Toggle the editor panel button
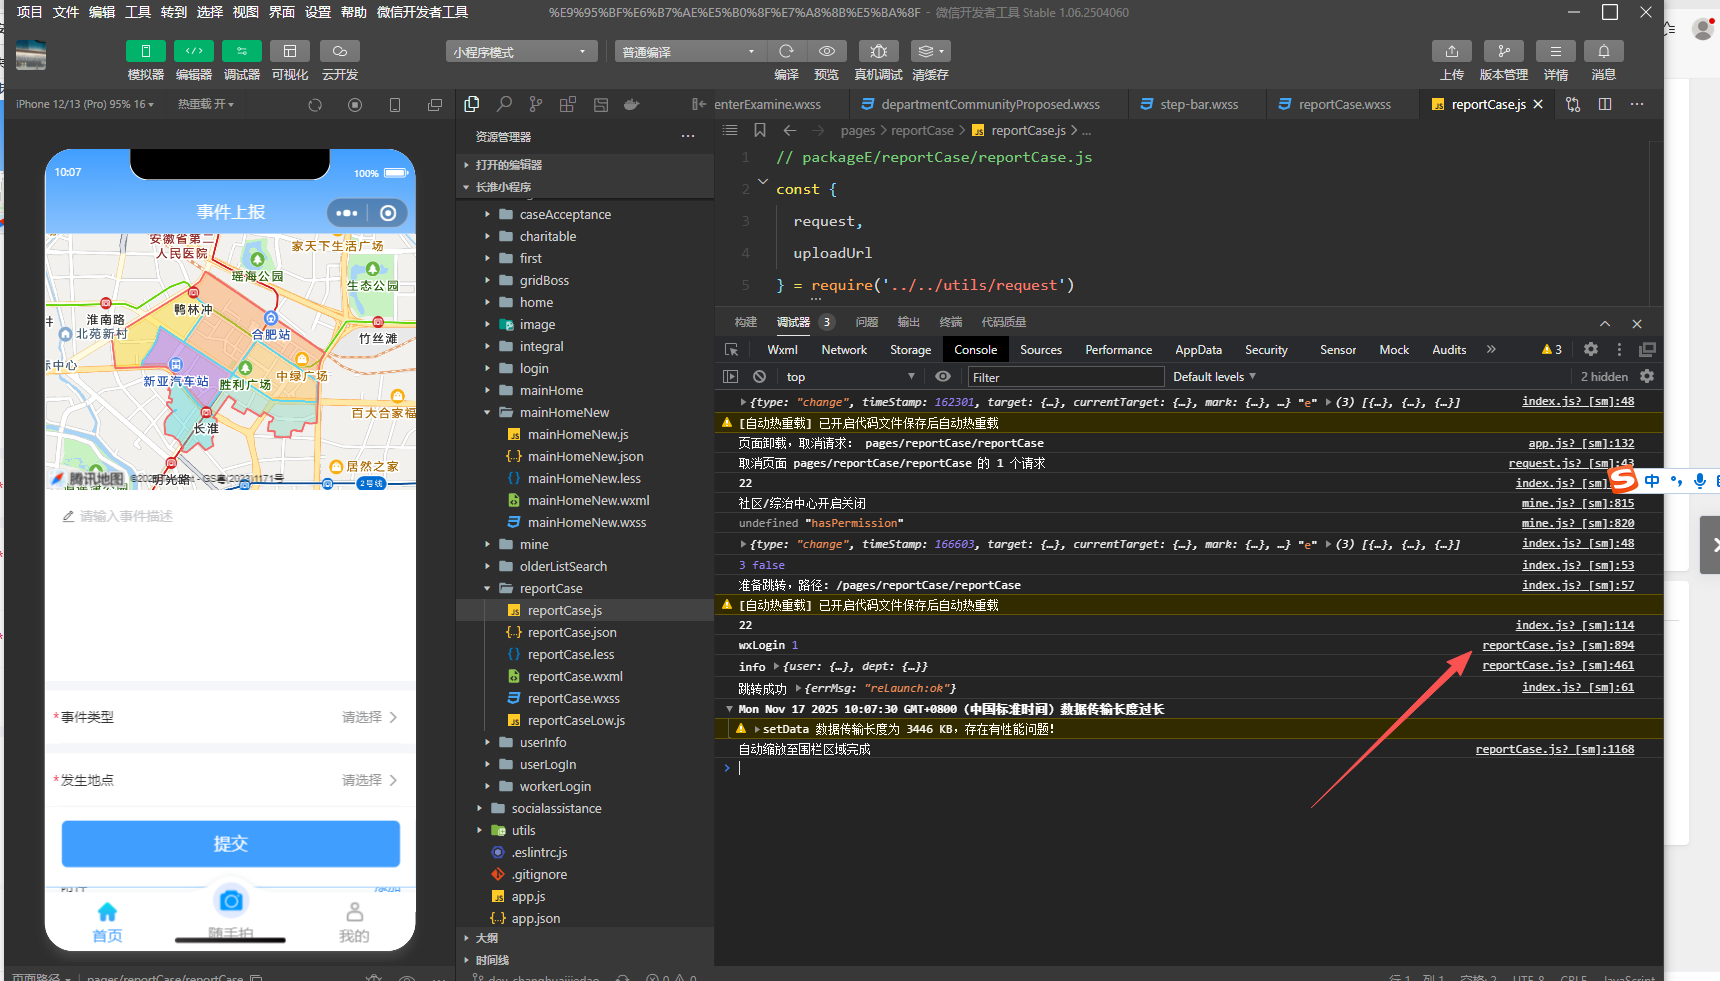The image size is (1720, 981). point(193,51)
